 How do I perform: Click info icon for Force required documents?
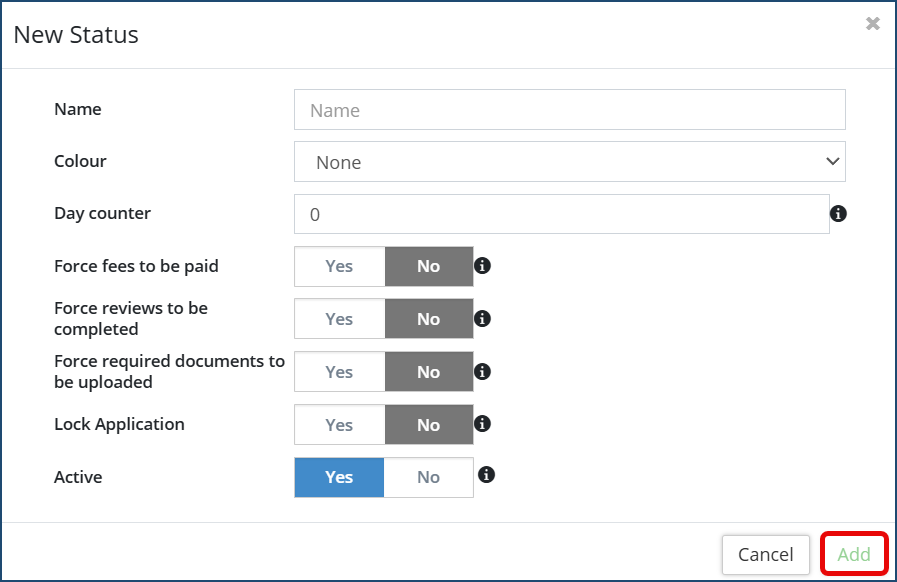(x=482, y=371)
